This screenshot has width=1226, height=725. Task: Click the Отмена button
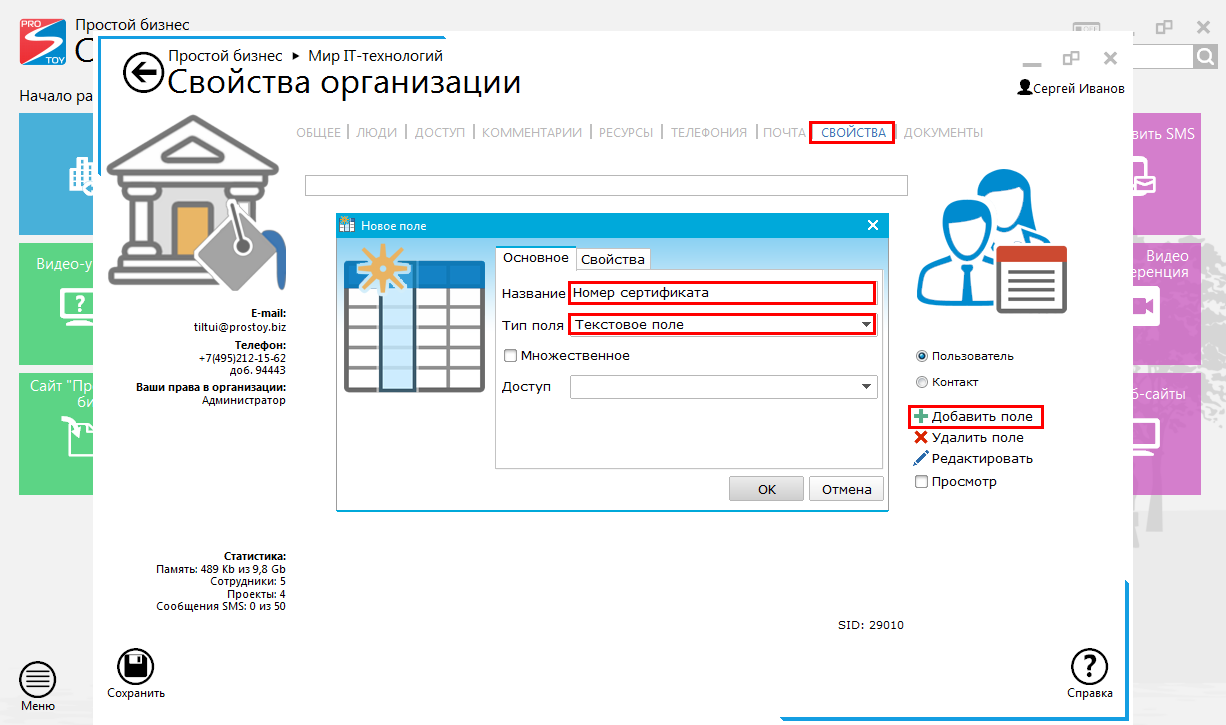click(x=847, y=489)
